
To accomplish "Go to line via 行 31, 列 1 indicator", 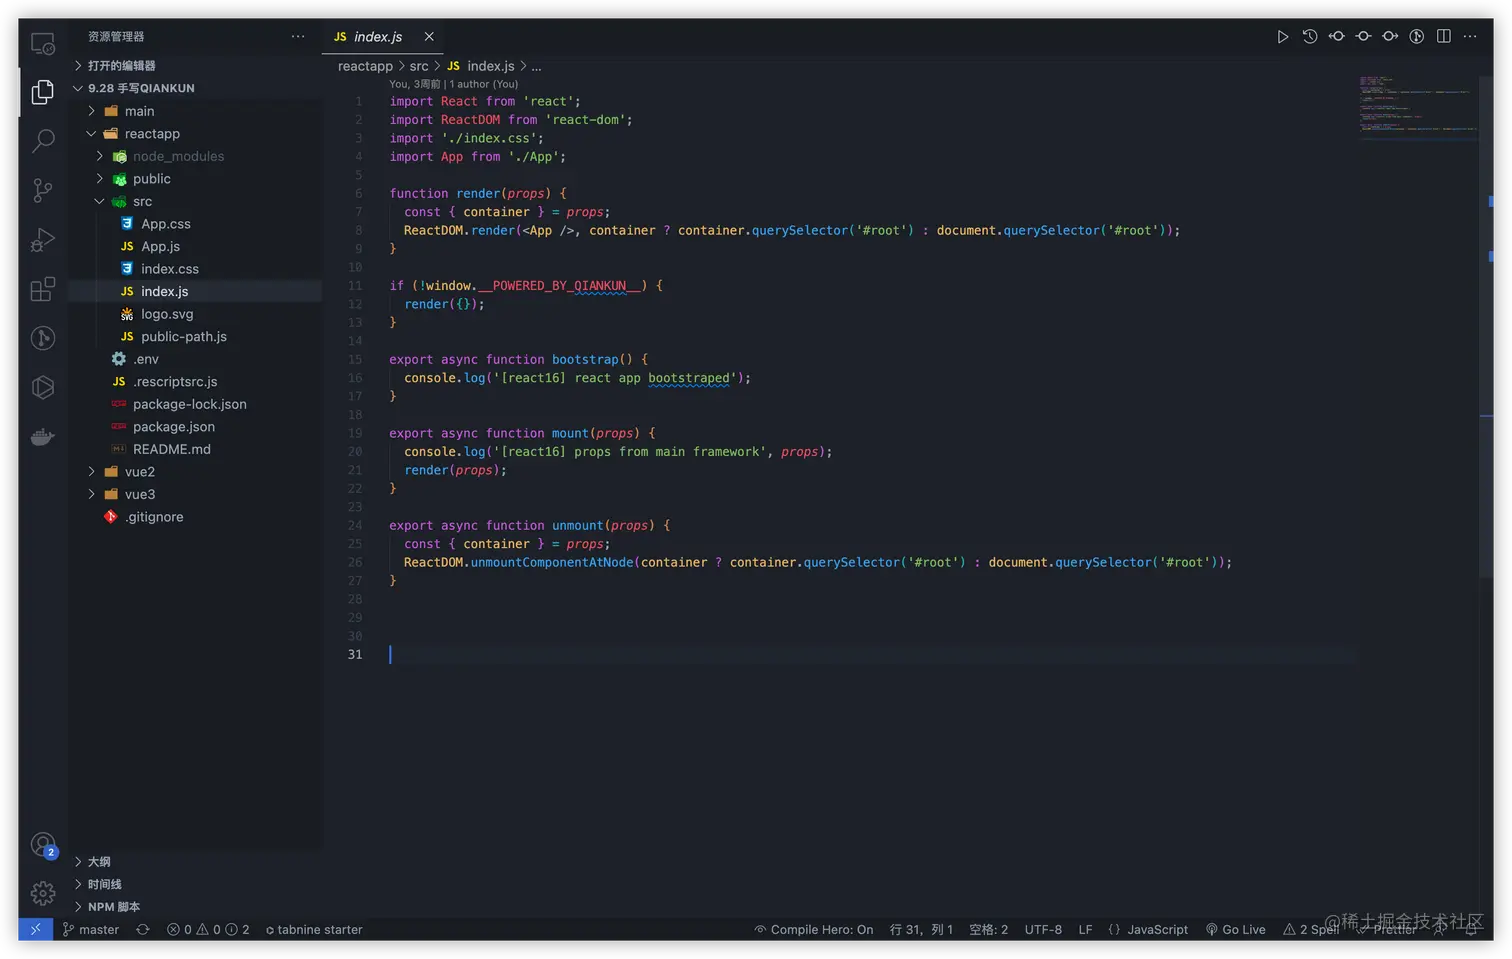I will click(921, 929).
